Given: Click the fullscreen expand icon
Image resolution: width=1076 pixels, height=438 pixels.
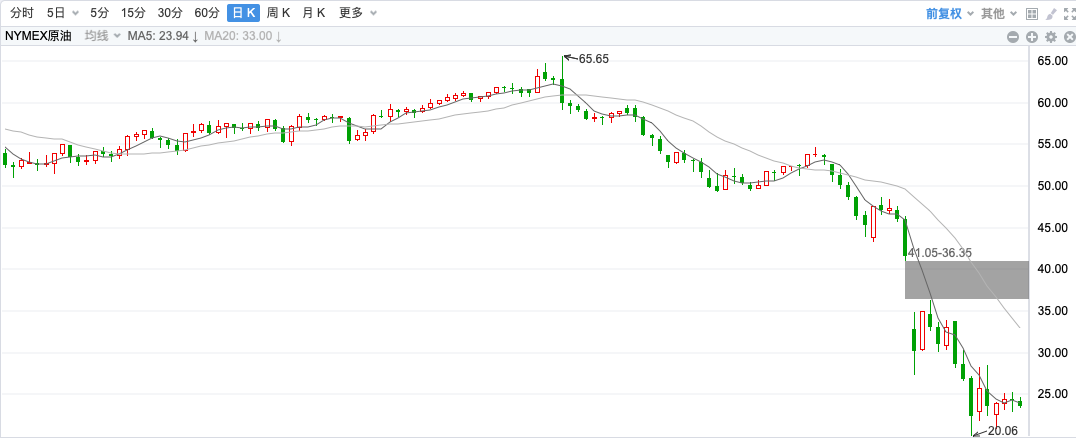Looking at the screenshot, I should pos(1070,14).
